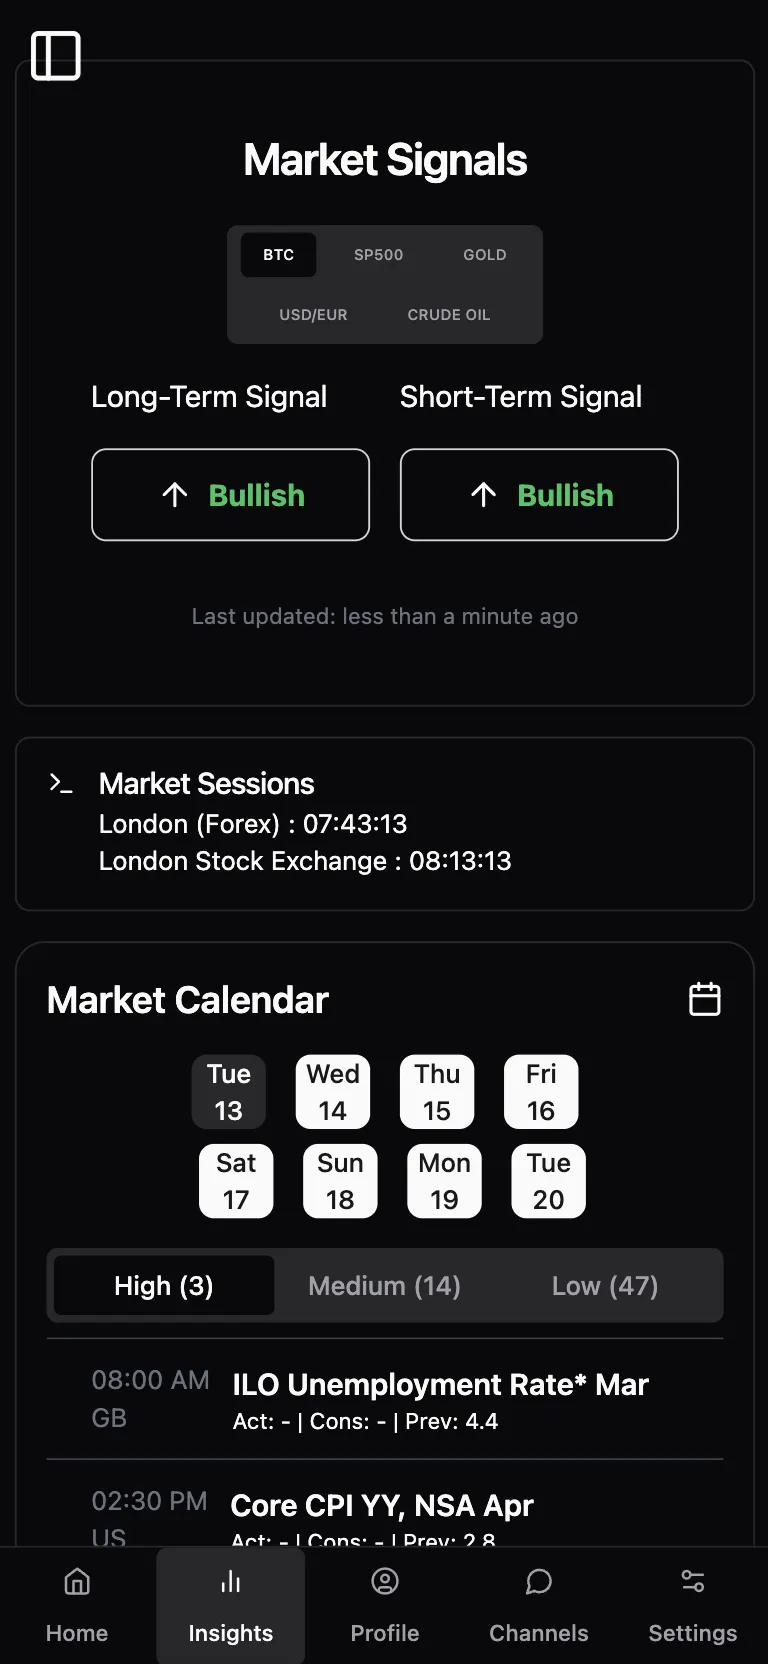Click the Long-Term Bullish signal box
The image size is (768, 1664).
tap(231, 495)
